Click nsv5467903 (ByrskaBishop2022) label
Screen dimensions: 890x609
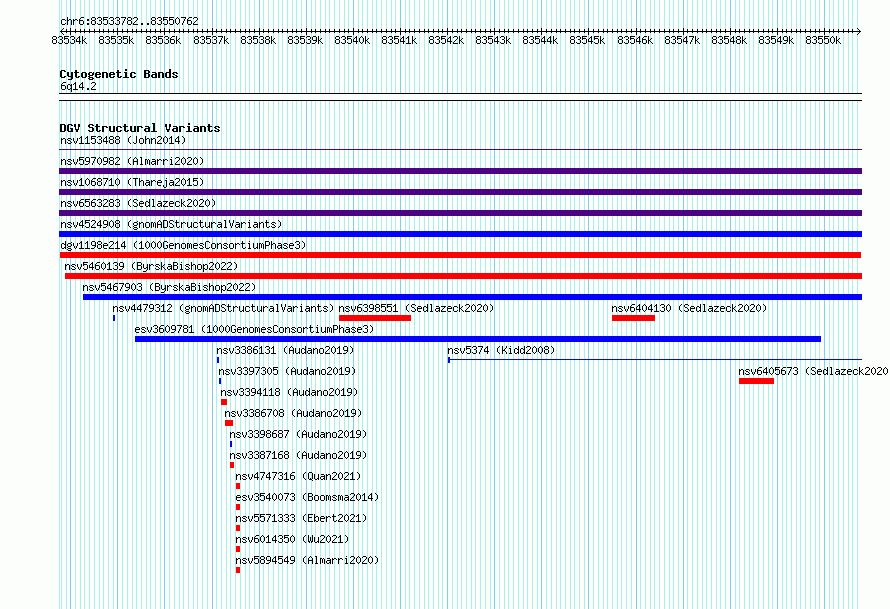[x=169, y=287]
